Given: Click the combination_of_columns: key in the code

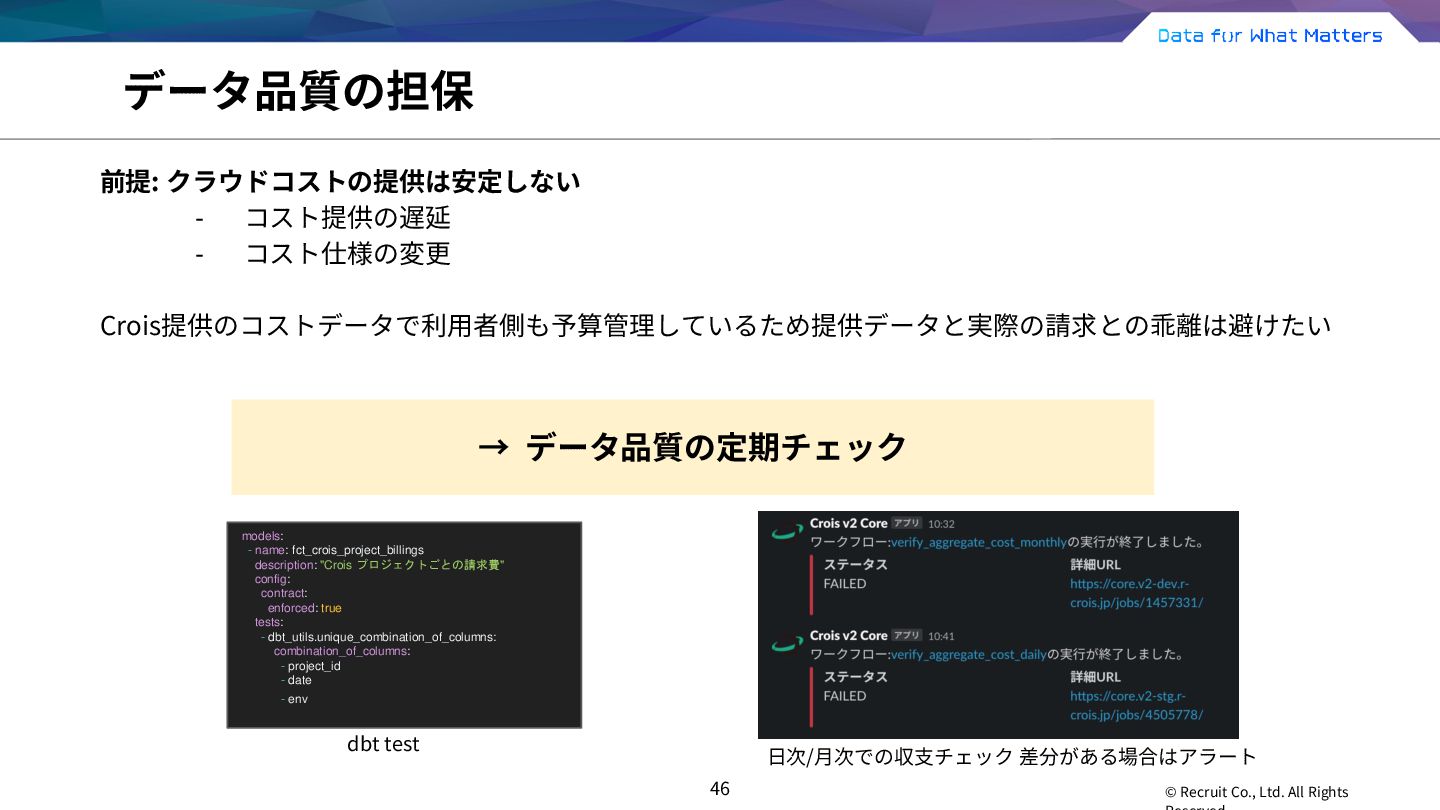Looking at the screenshot, I should (342, 651).
